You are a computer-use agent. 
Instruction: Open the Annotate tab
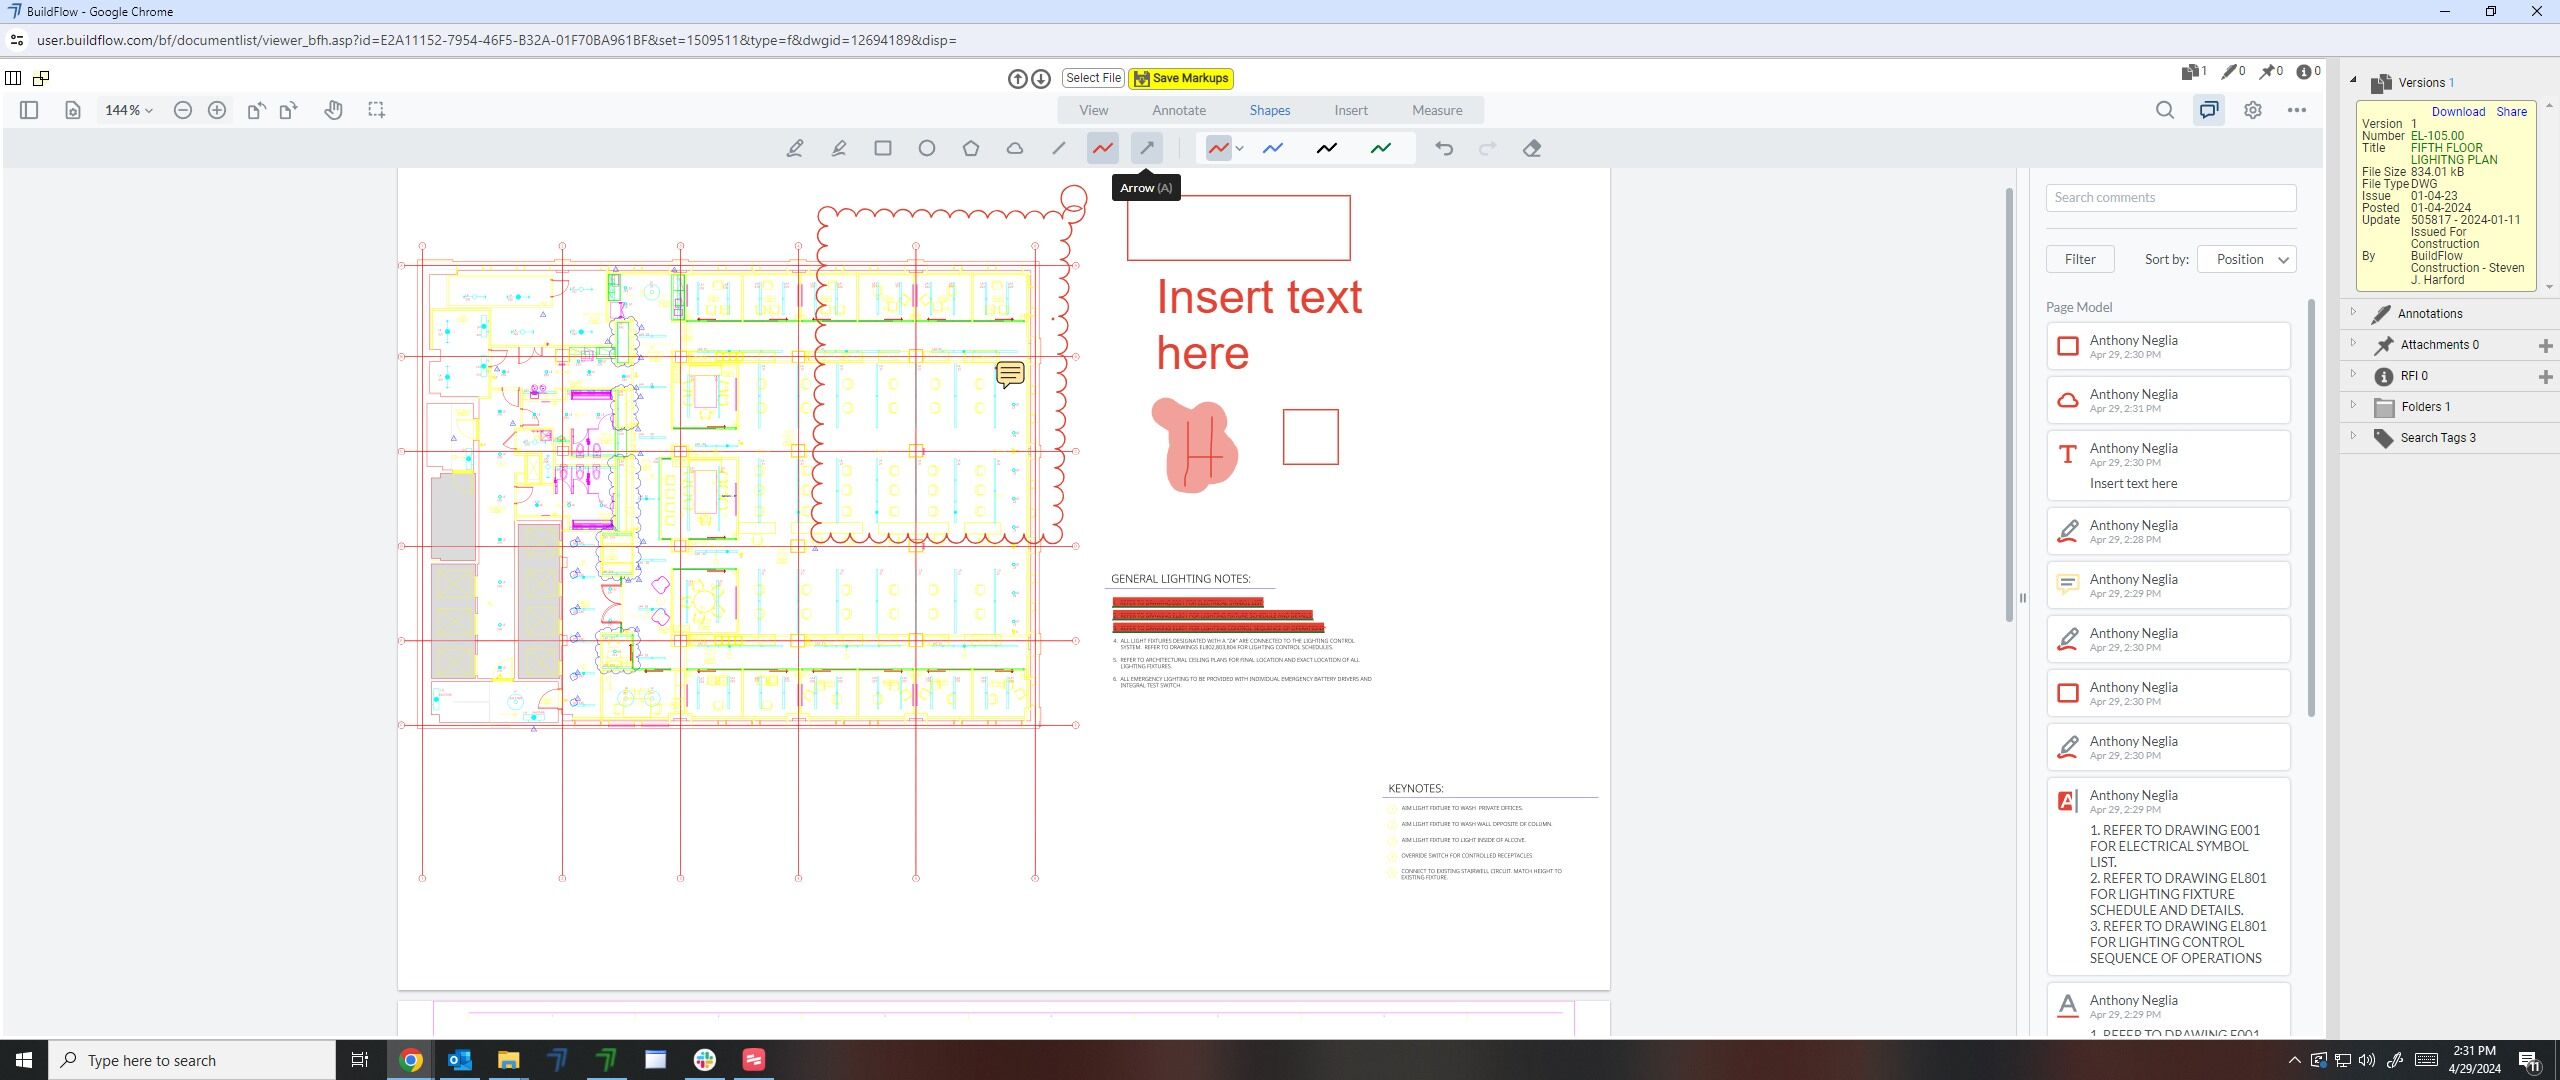1178,110
